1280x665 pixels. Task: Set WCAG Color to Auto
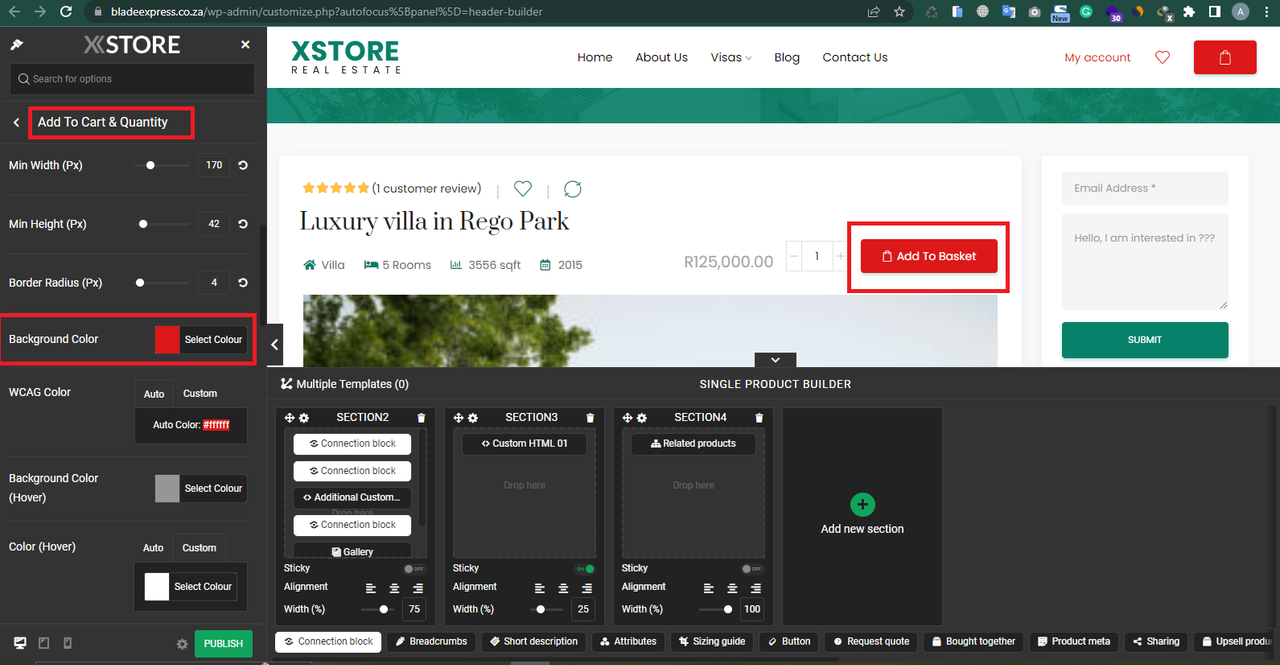[x=154, y=394]
